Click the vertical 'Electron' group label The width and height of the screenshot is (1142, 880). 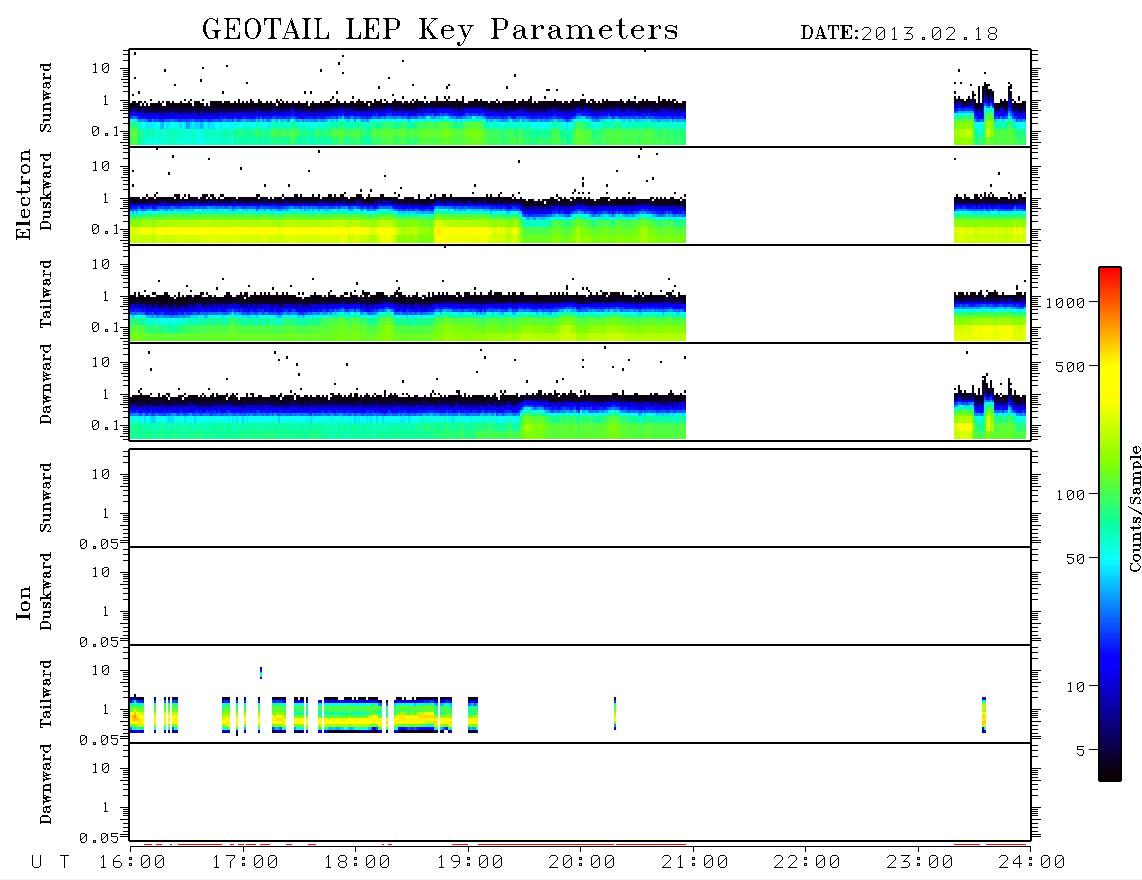click(24, 194)
